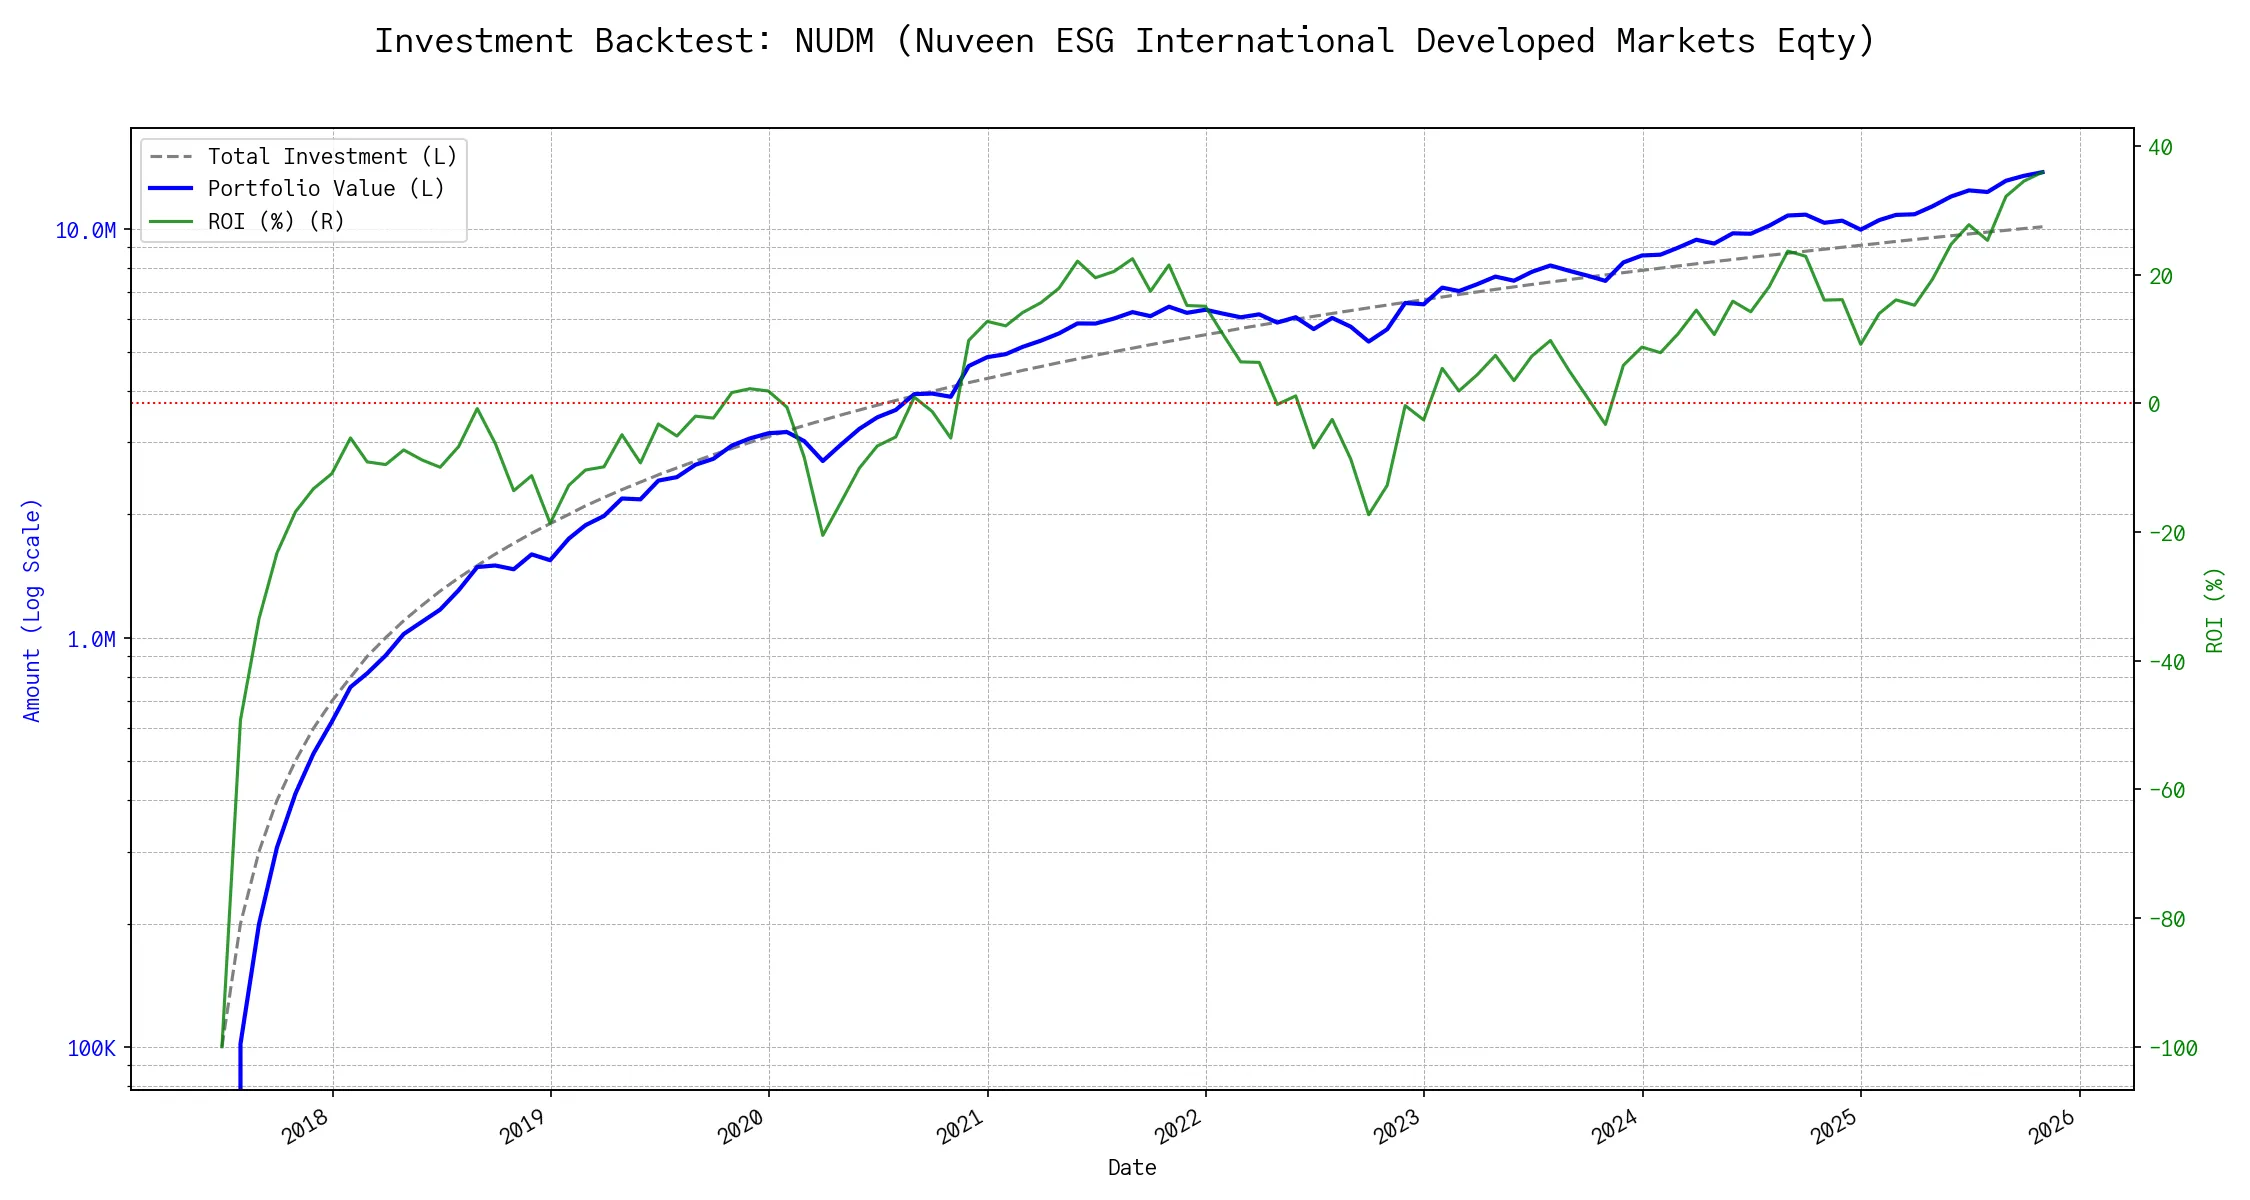
Task: Click the Portfolio Value legend entry
Action: tap(326, 189)
